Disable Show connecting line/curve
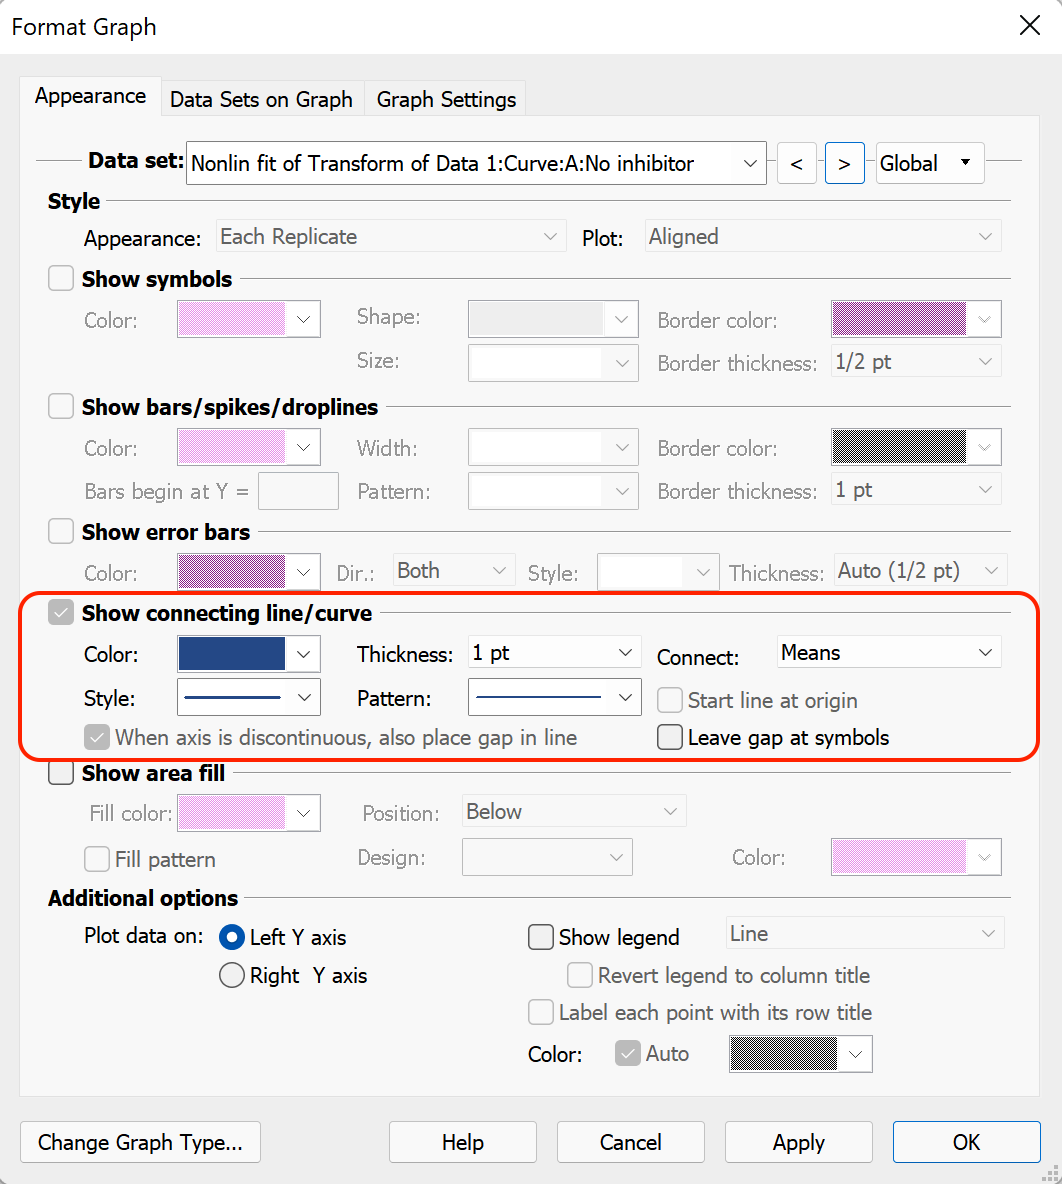The image size is (1062, 1184). pyautogui.click(x=60, y=612)
